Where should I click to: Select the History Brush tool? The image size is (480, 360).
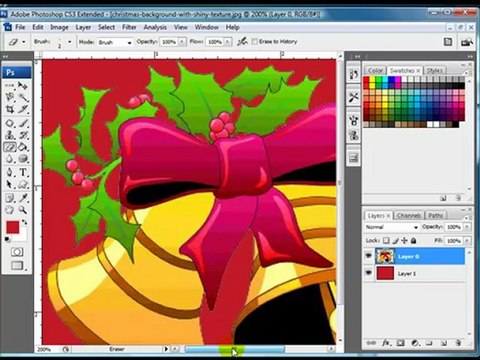coord(23,135)
